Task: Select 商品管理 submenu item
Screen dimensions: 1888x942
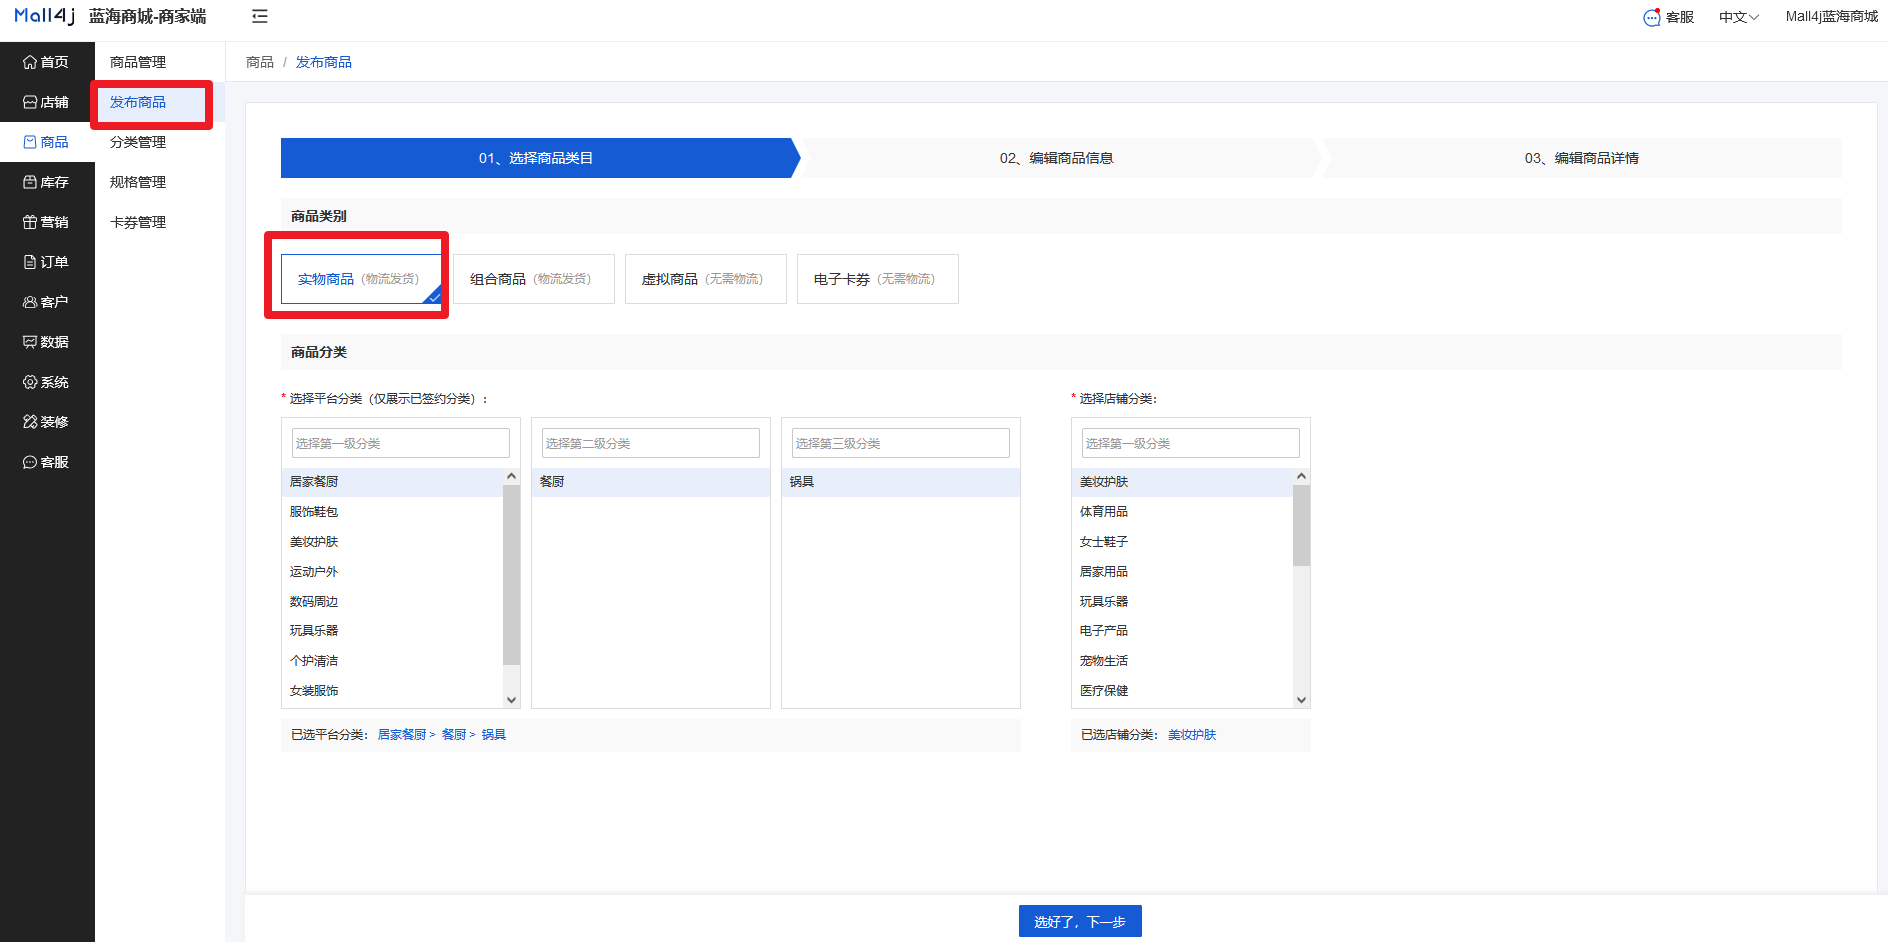Action: click(x=160, y=62)
